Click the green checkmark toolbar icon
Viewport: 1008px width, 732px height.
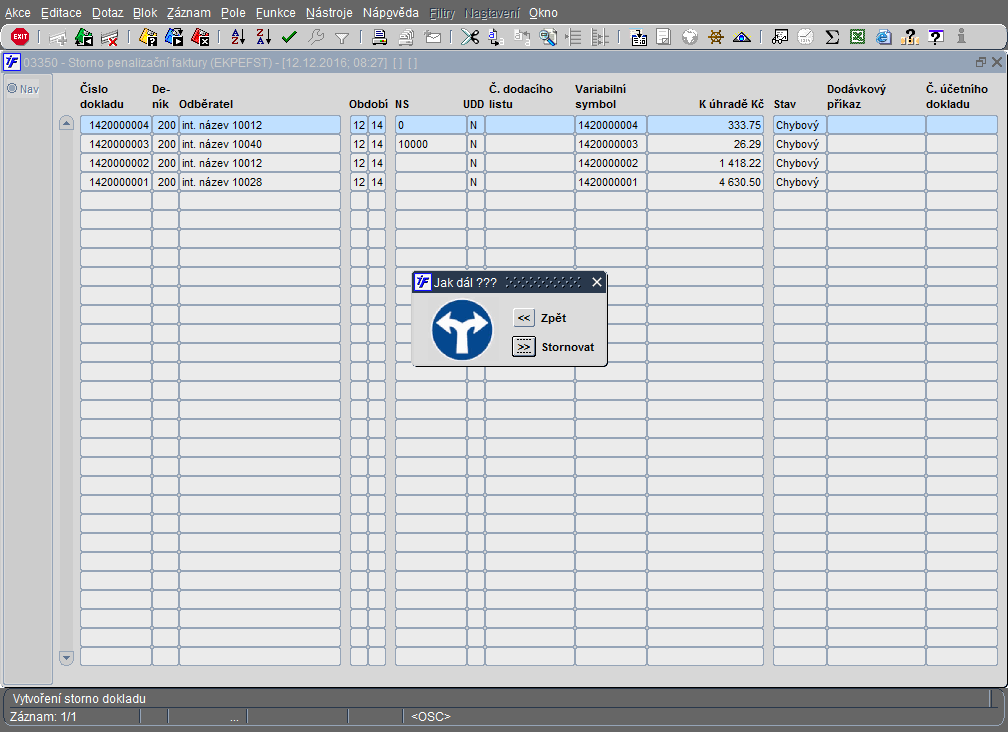(x=289, y=37)
